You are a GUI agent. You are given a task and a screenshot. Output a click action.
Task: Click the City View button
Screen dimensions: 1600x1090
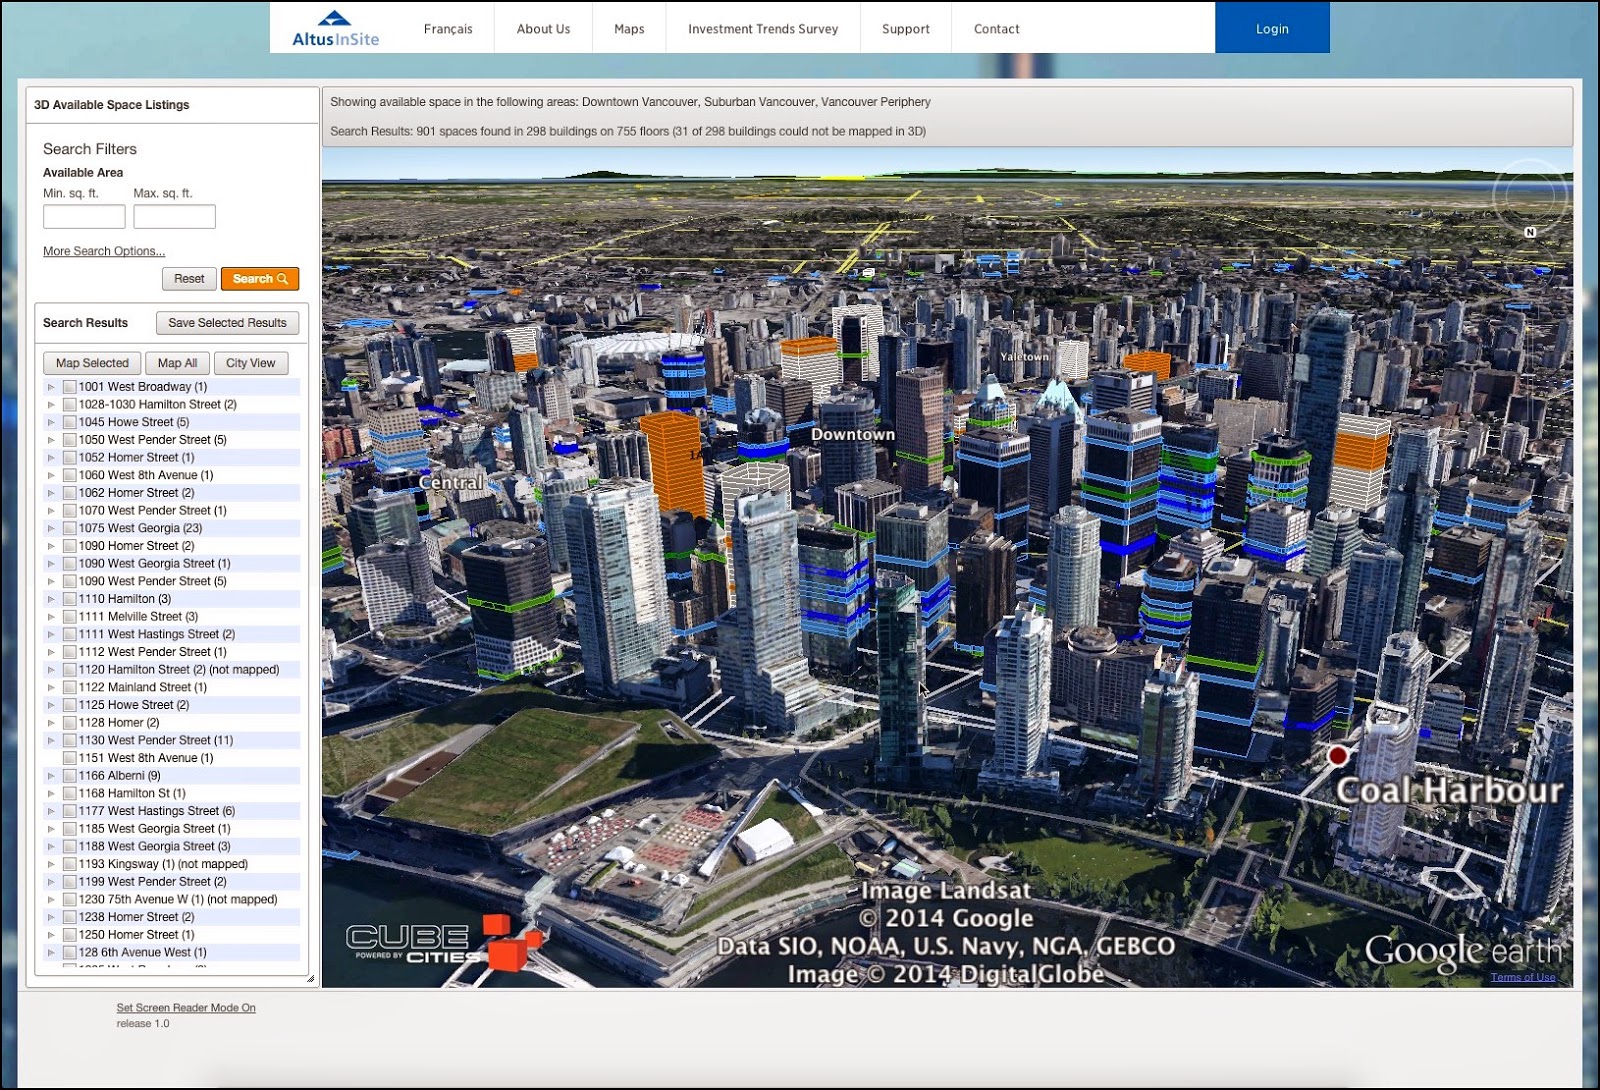250,363
